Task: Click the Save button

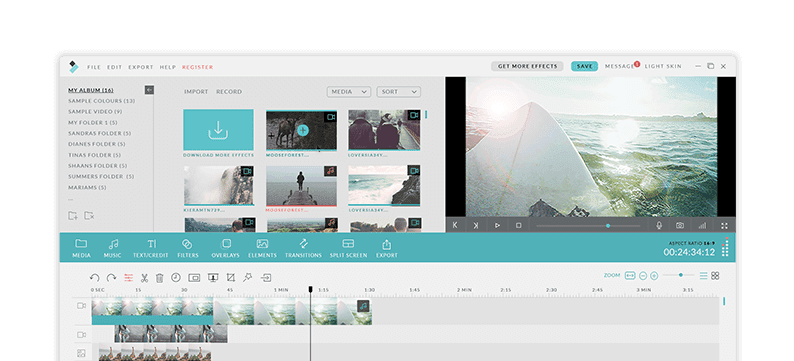Action: (584, 66)
